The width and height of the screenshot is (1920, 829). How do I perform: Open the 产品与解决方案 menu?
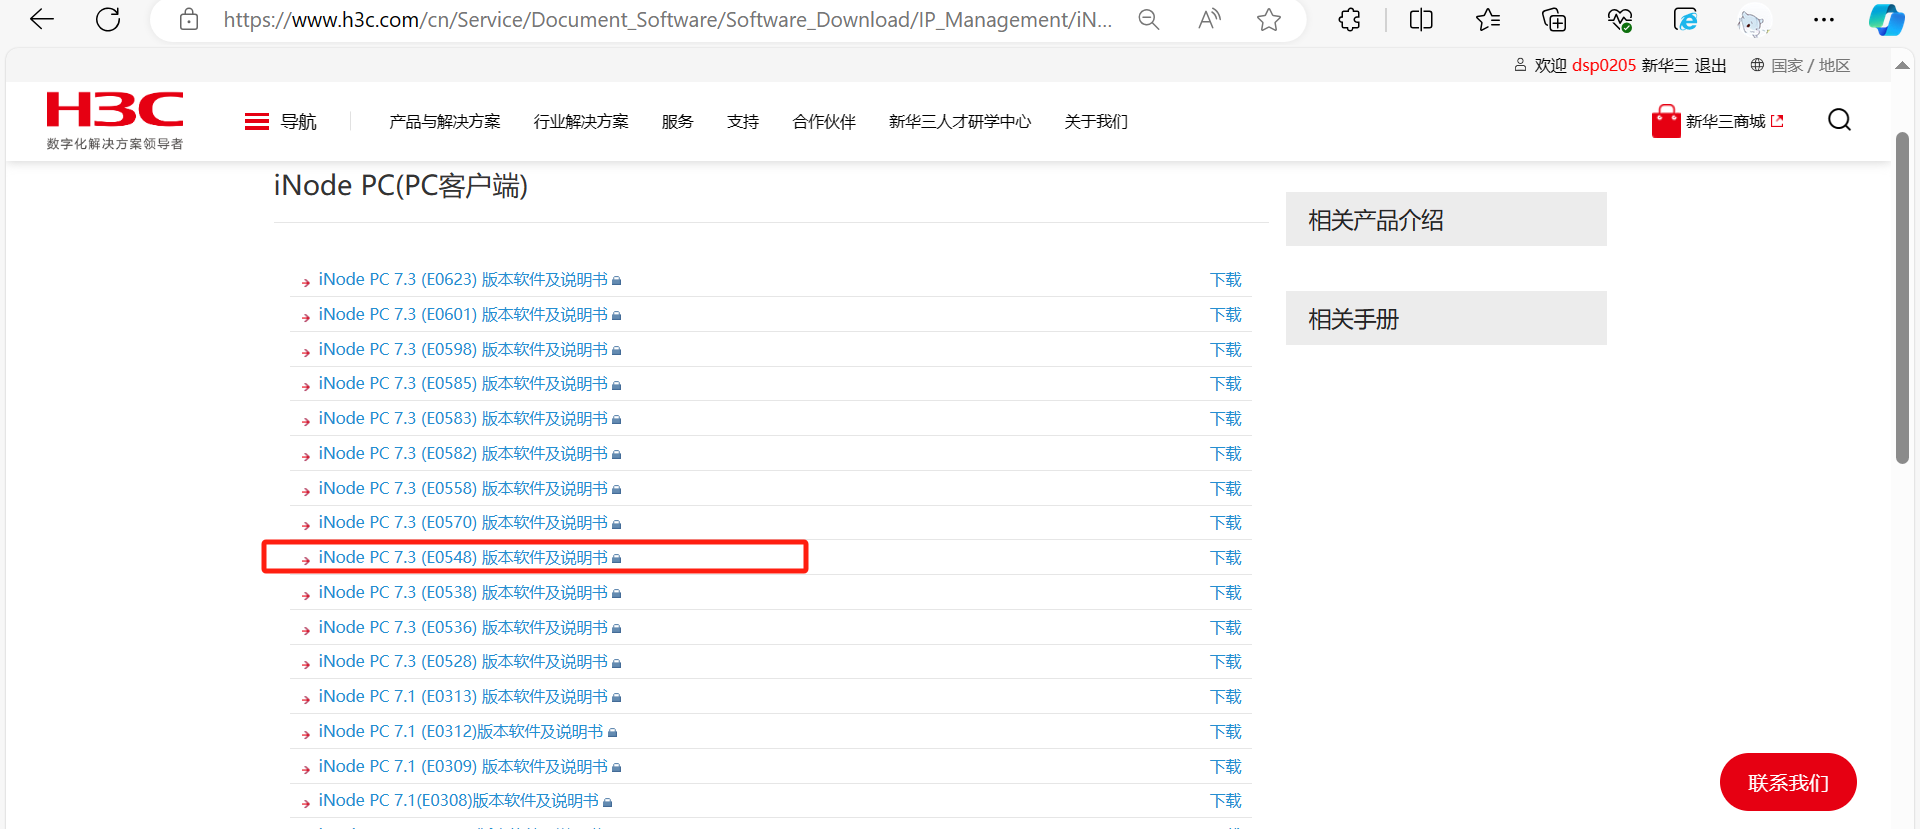coord(445,121)
